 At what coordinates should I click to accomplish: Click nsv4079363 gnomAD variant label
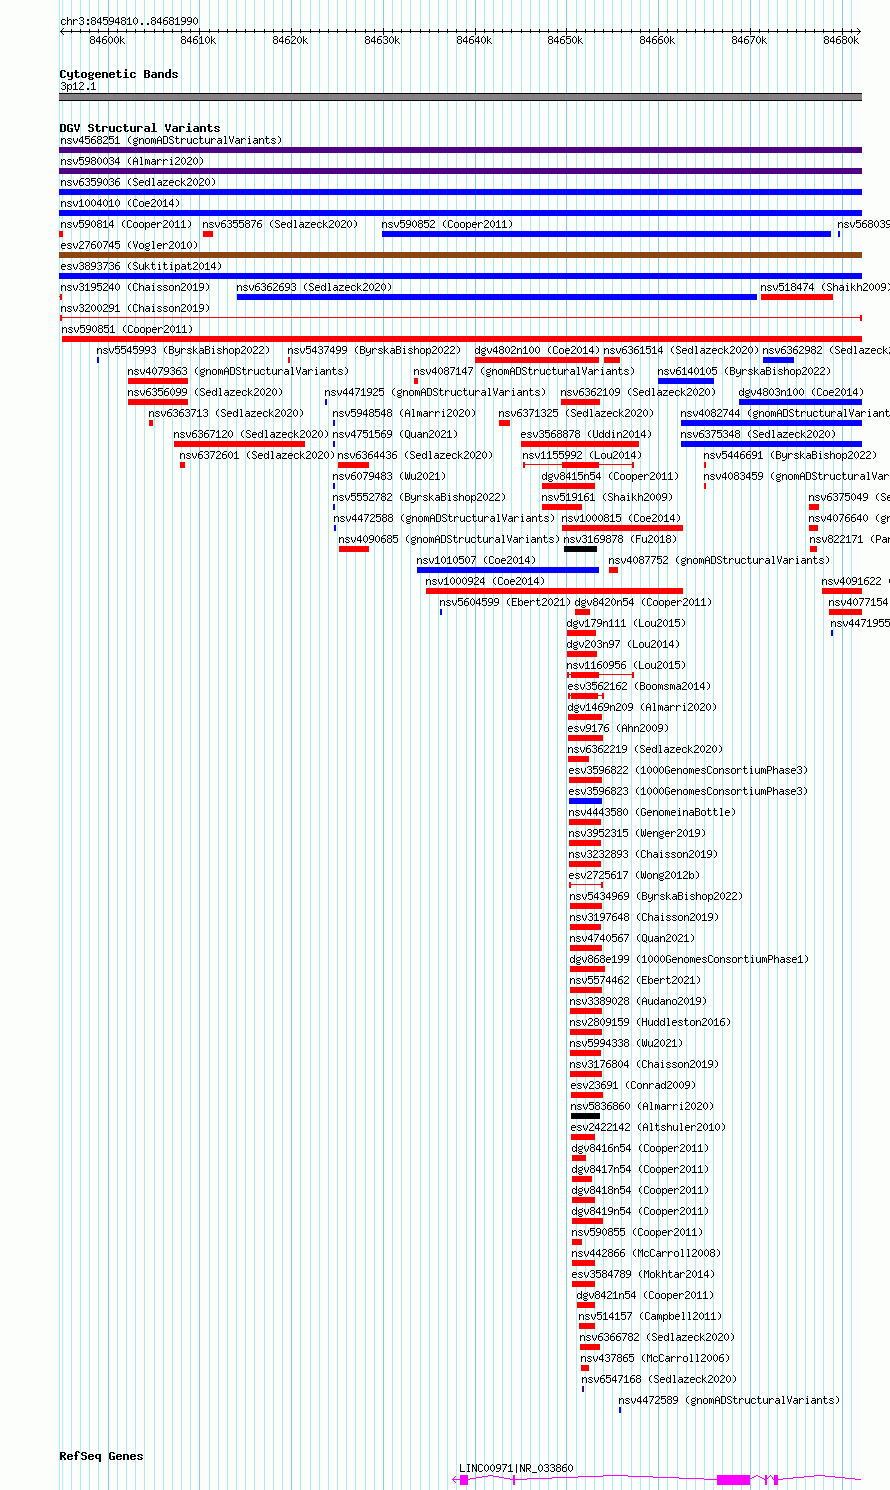point(239,371)
